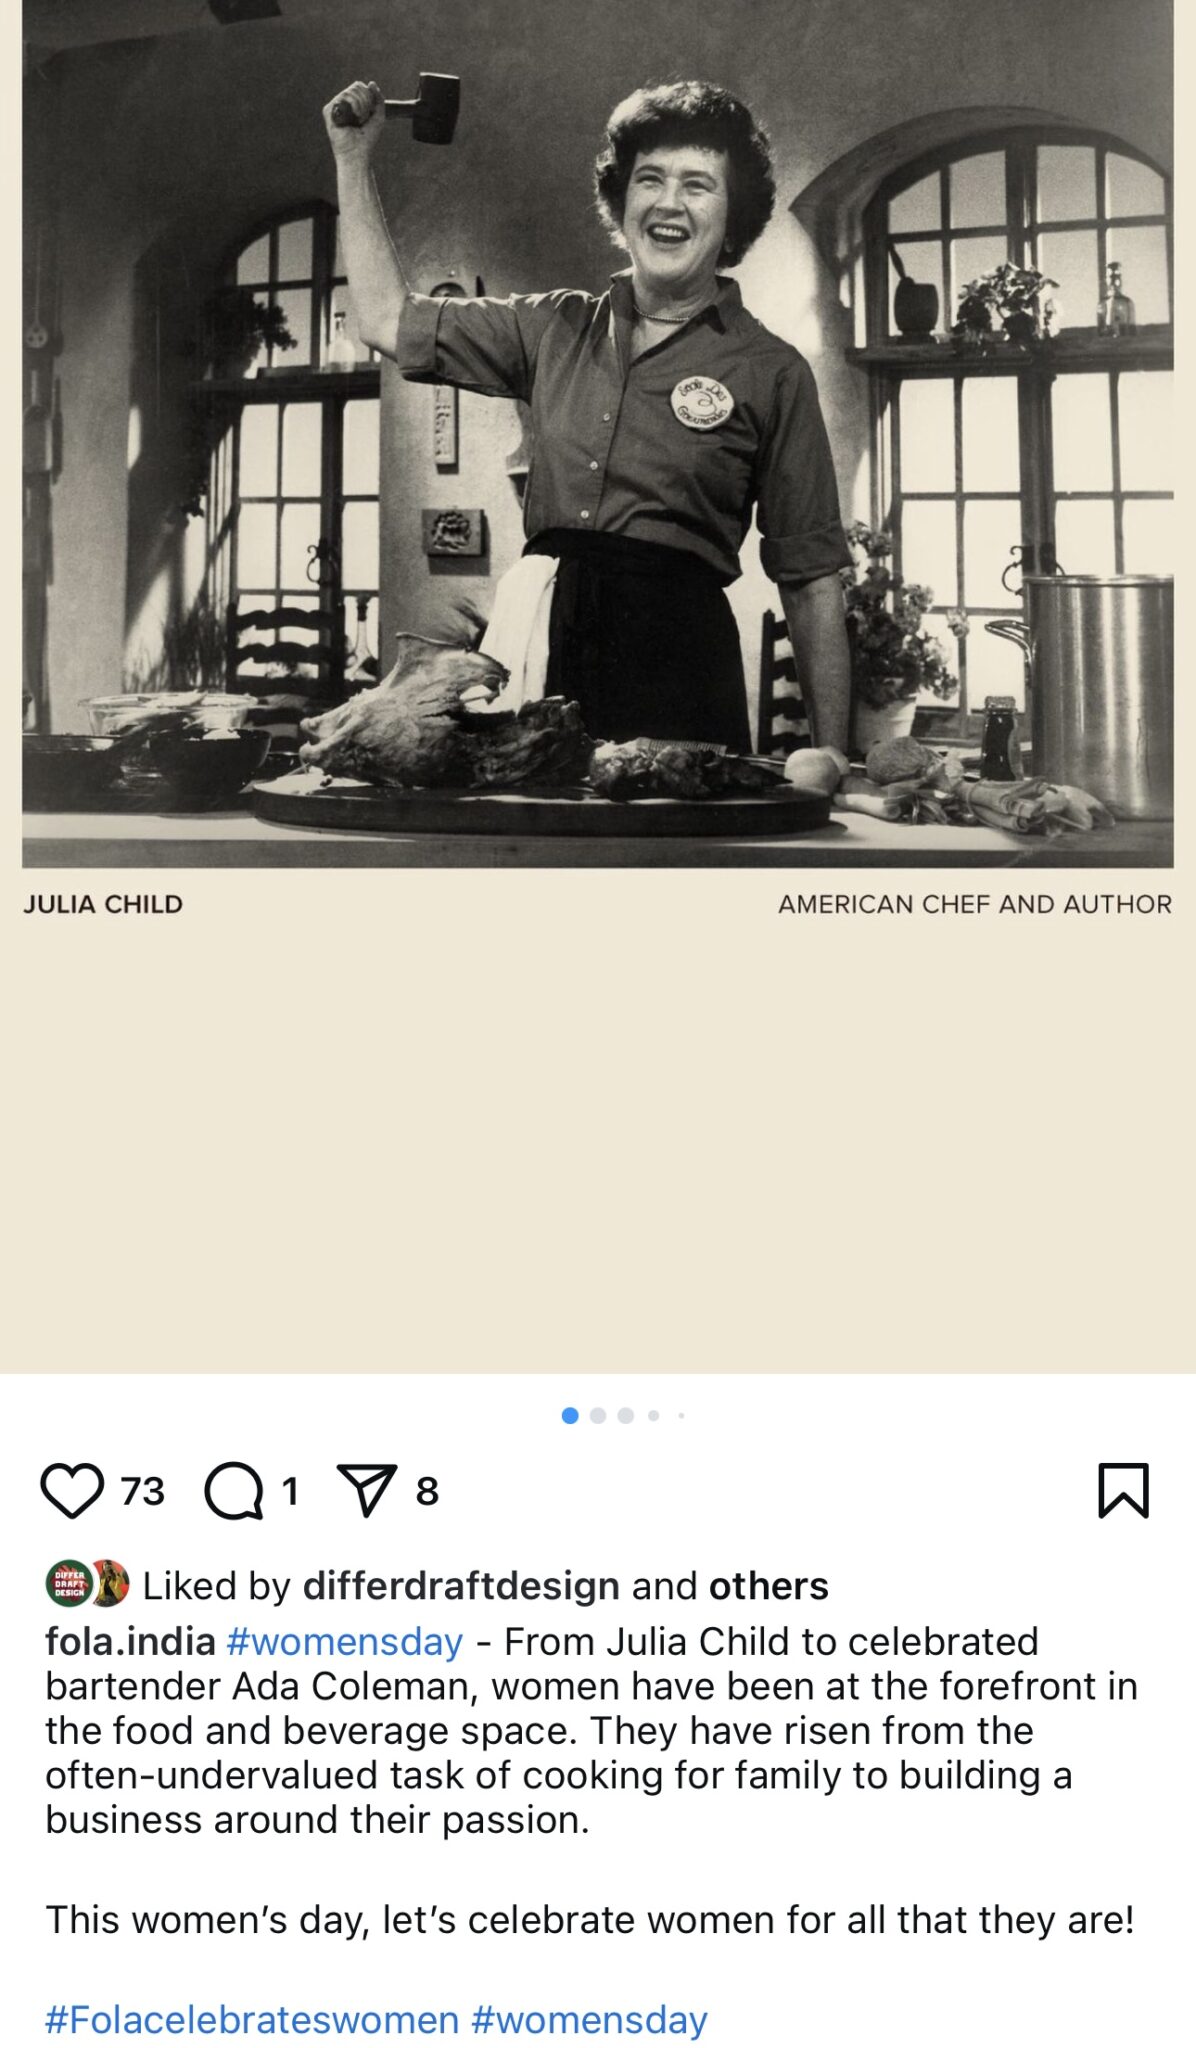Open comments via the speech bubble icon
The height and width of the screenshot is (2048, 1196).
tap(234, 1491)
